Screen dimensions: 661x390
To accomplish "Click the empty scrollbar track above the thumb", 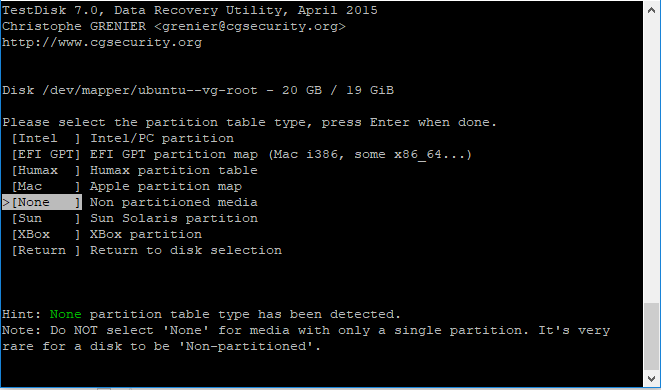I will coord(652,160).
